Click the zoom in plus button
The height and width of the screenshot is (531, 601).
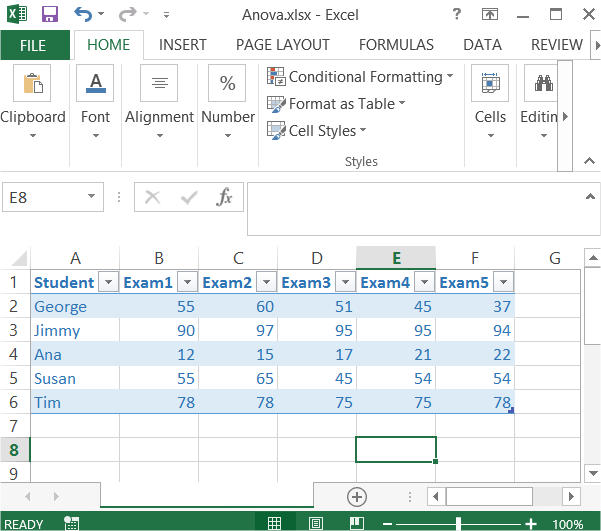[x=531, y=524]
